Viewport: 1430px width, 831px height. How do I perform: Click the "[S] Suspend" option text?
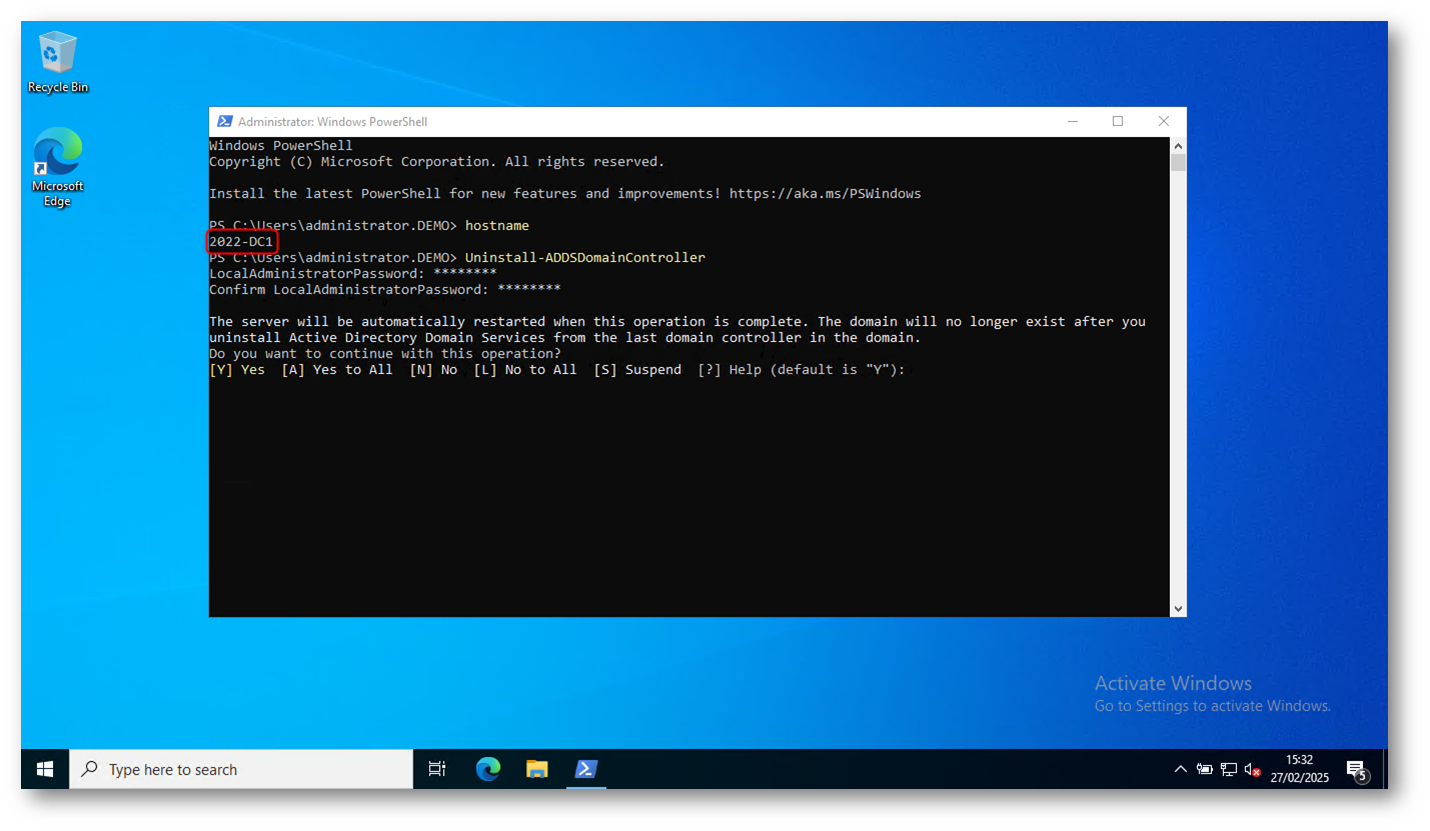(637, 370)
